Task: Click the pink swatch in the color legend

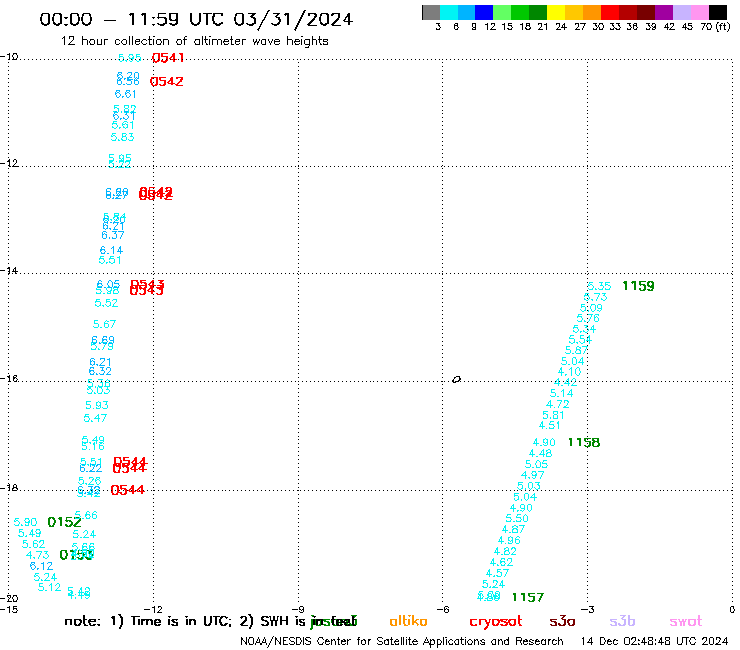Action: click(700, 12)
